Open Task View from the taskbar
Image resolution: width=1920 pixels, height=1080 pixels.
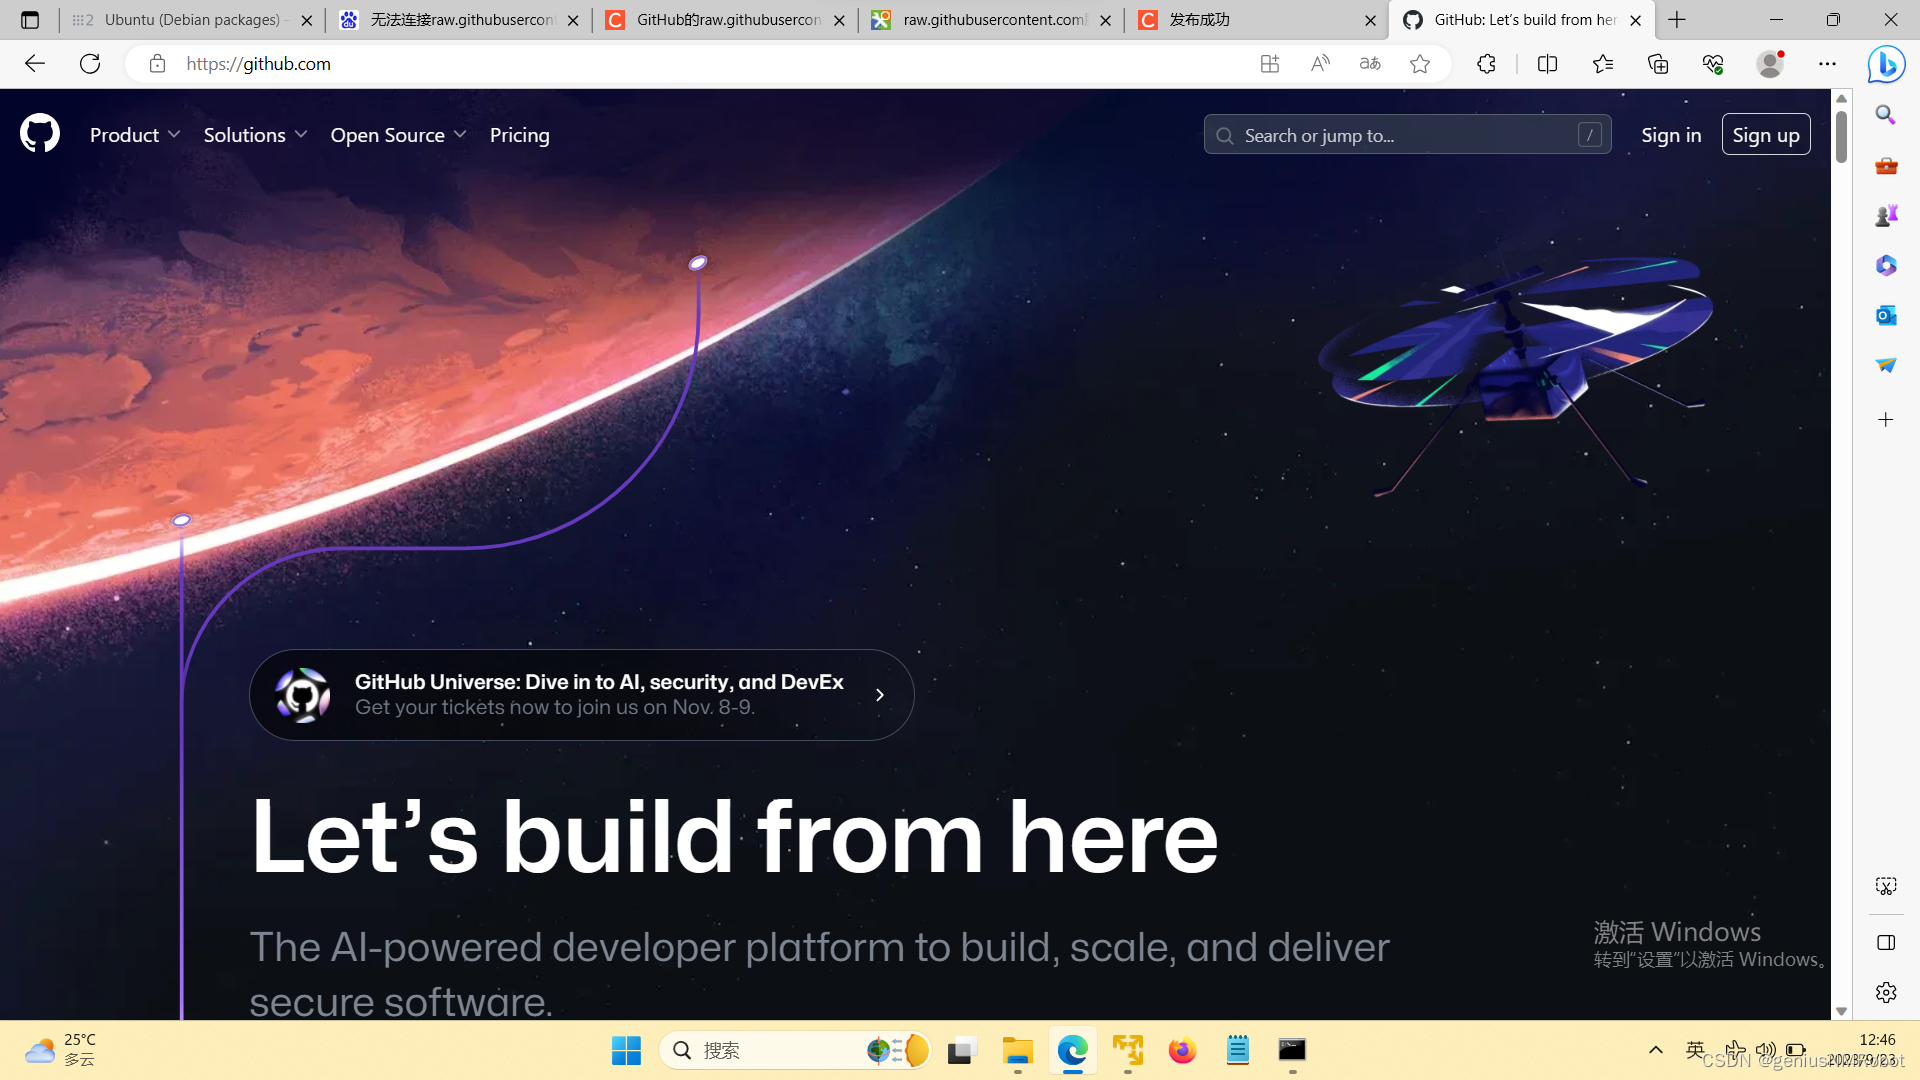click(961, 1051)
